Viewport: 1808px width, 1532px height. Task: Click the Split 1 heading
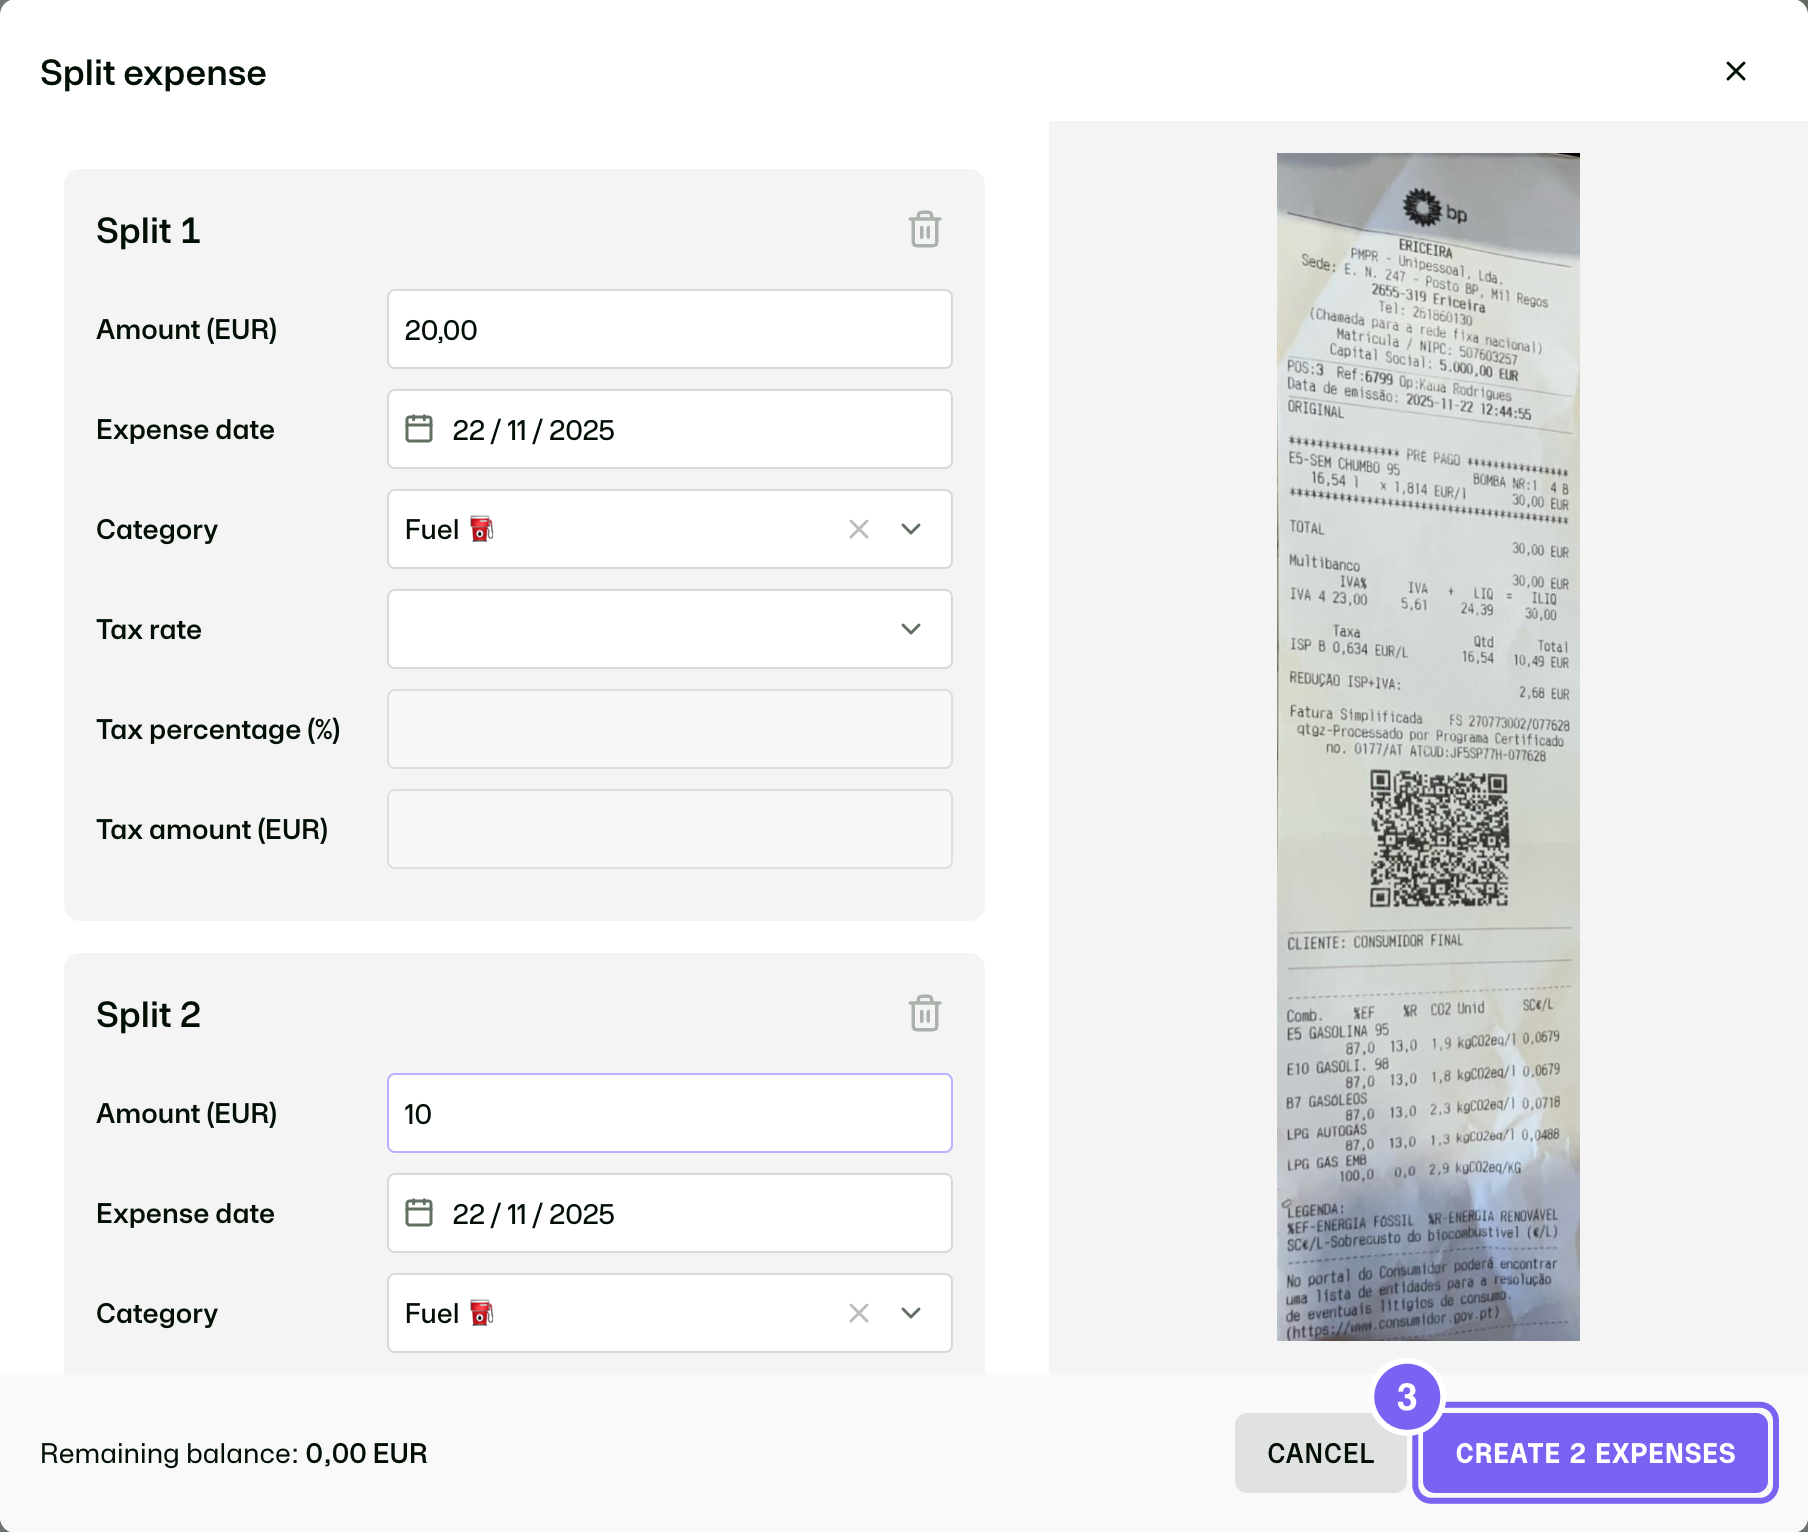tap(148, 231)
